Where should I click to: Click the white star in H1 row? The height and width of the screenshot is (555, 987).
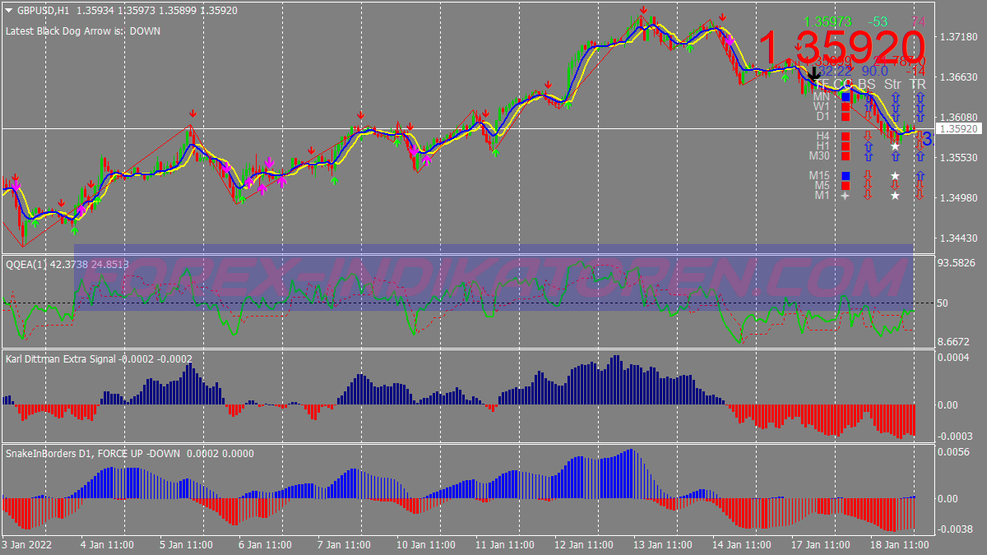[x=895, y=146]
